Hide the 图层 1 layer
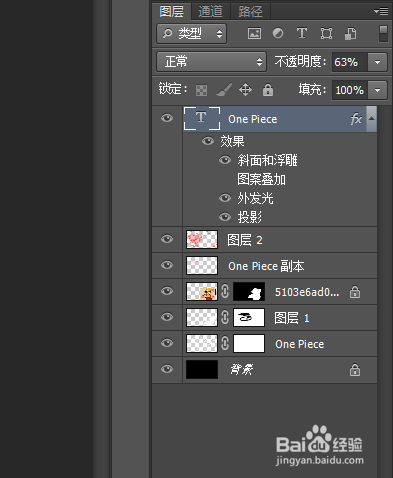The image size is (393, 478). [x=167, y=317]
